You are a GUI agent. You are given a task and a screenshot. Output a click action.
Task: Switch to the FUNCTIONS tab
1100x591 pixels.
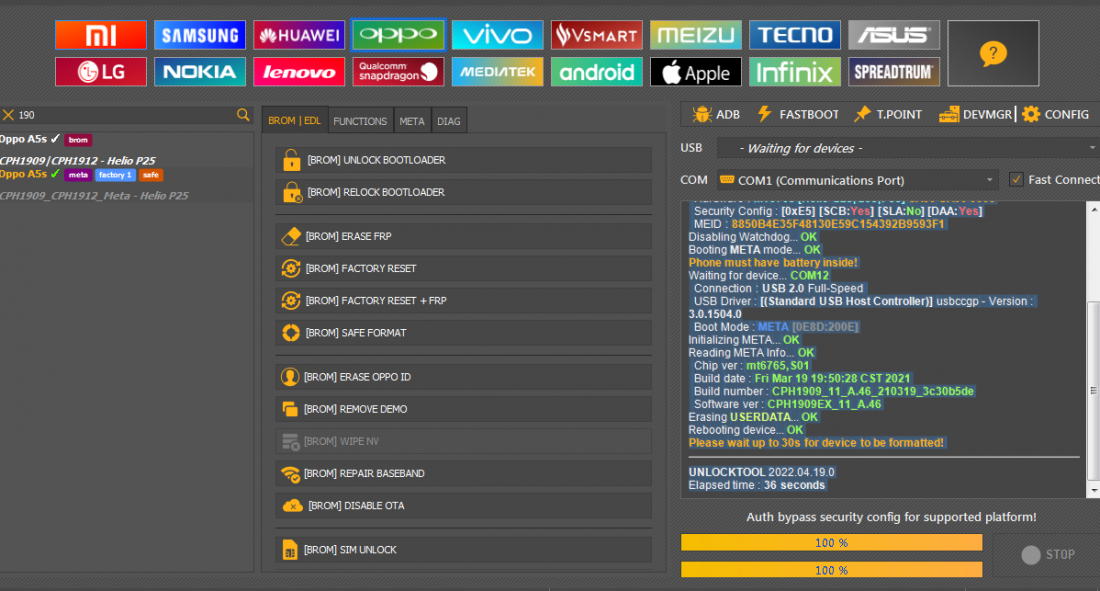point(360,121)
